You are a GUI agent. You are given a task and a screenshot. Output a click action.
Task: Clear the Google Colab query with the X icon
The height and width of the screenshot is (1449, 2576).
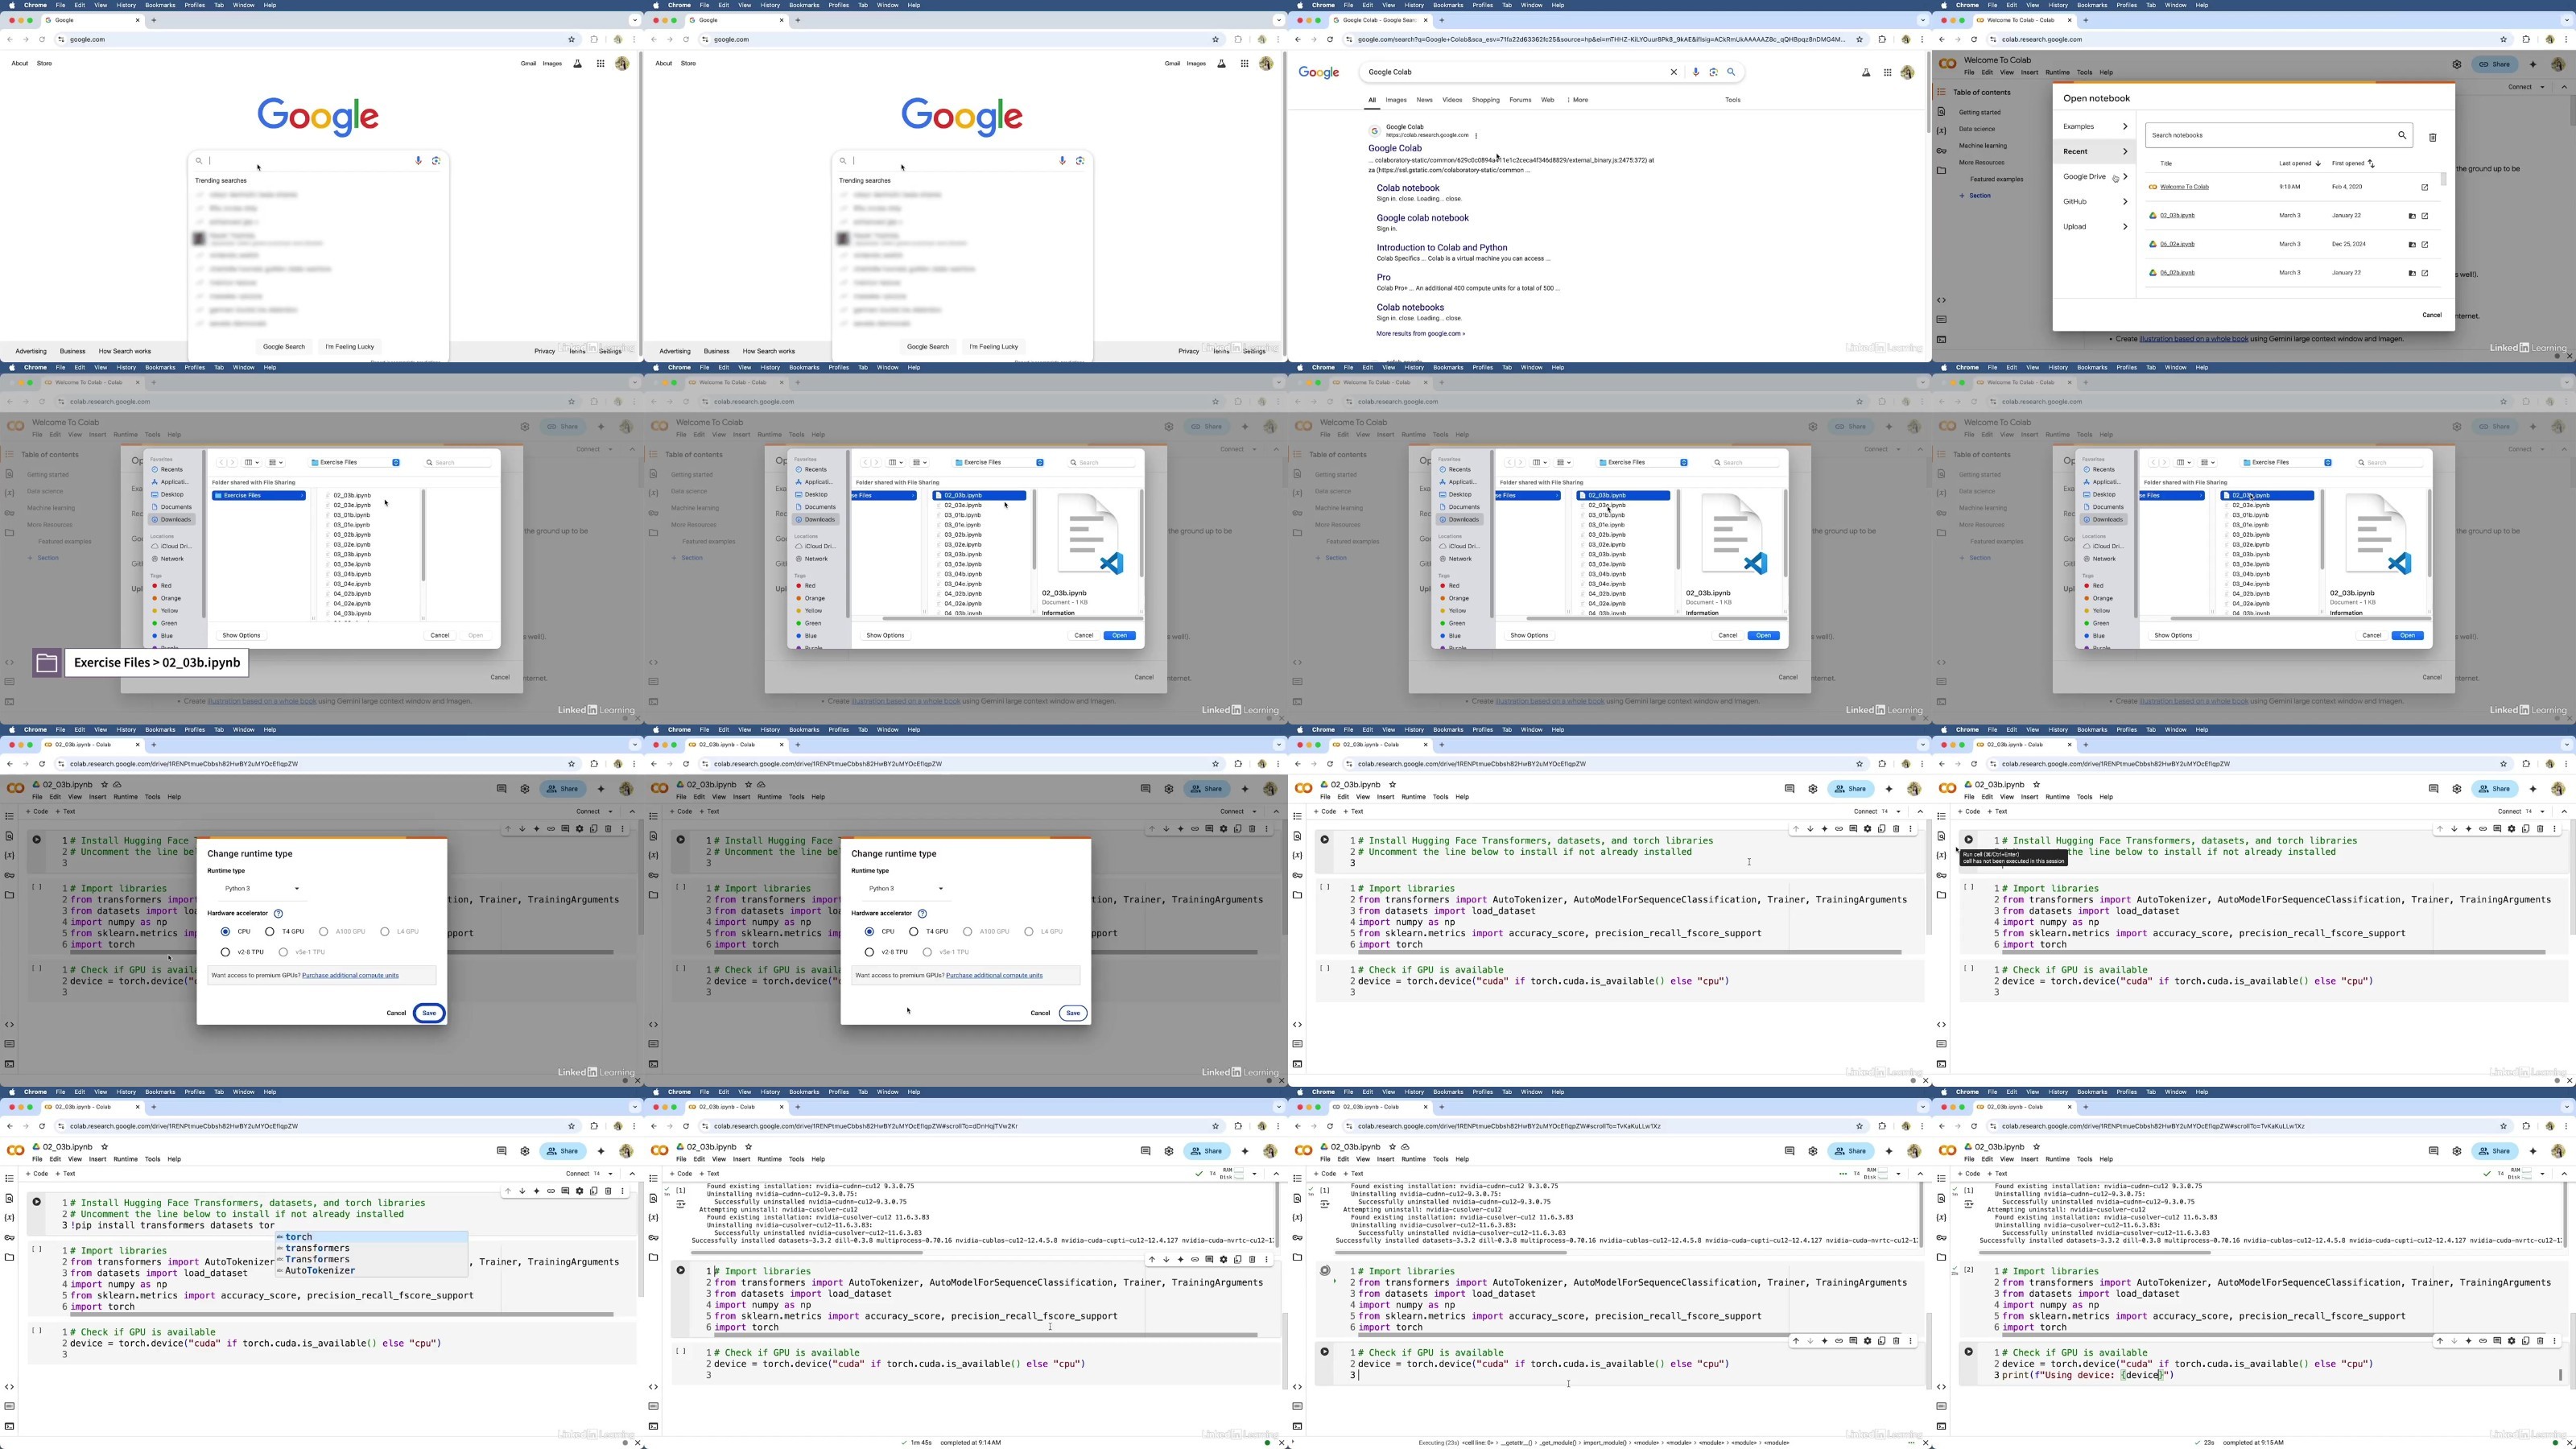click(1673, 72)
